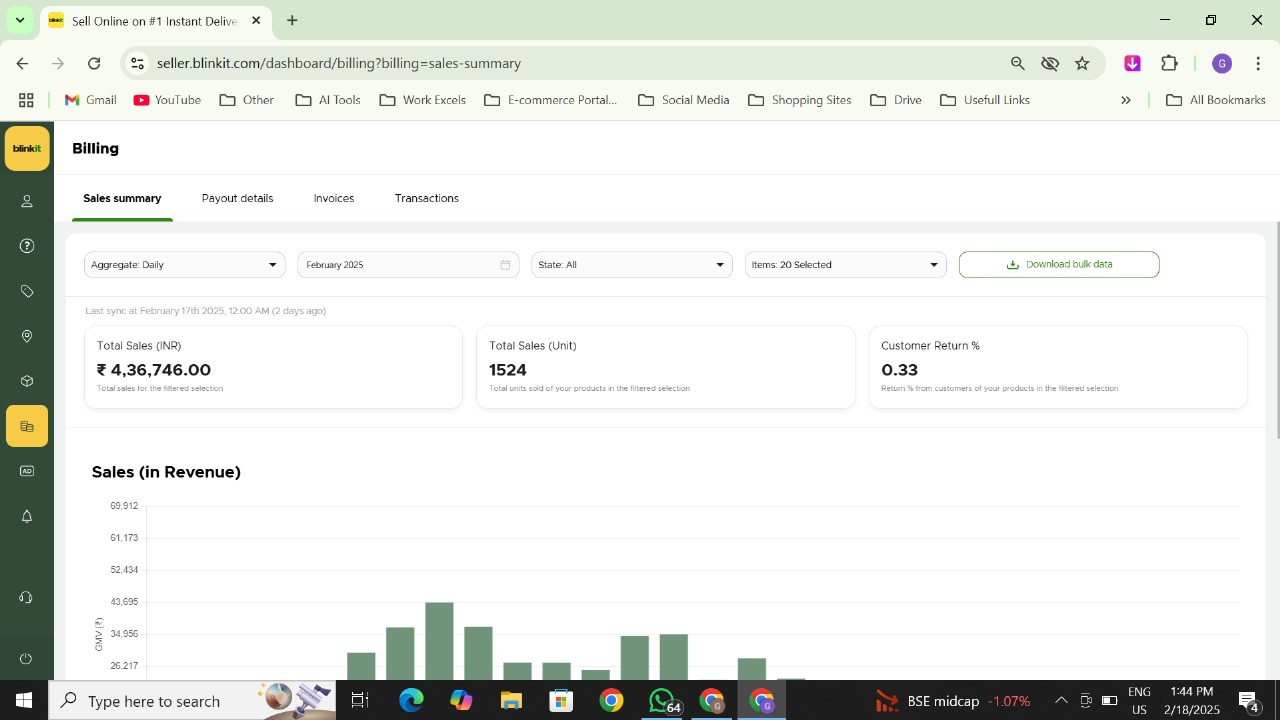Image resolution: width=1280 pixels, height=720 pixels.
Task: Click the Download bulk data button
Action: point(1059,265)
